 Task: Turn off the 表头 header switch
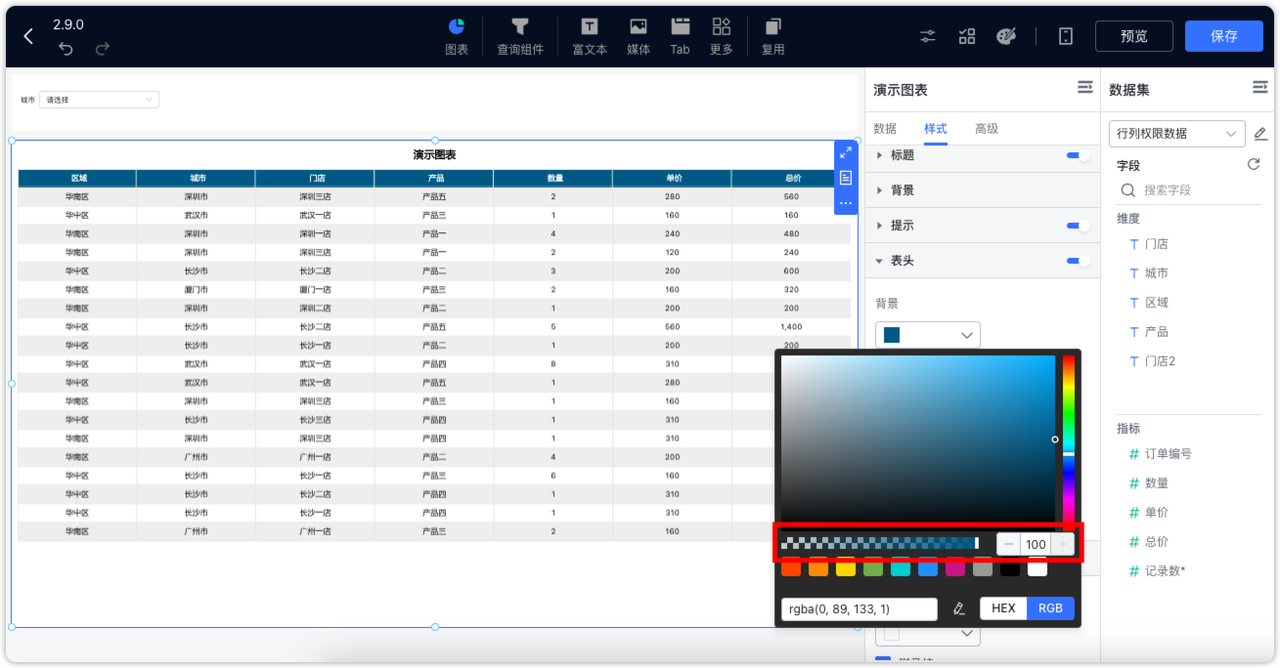point(1075,260)
